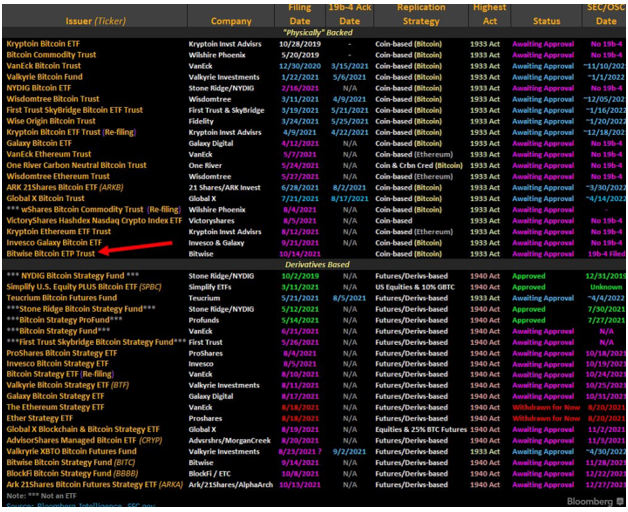Select the 19b-4 Ack Date column header
The height and width of the screenshot is (512, 628).
[x=350, y=14]
